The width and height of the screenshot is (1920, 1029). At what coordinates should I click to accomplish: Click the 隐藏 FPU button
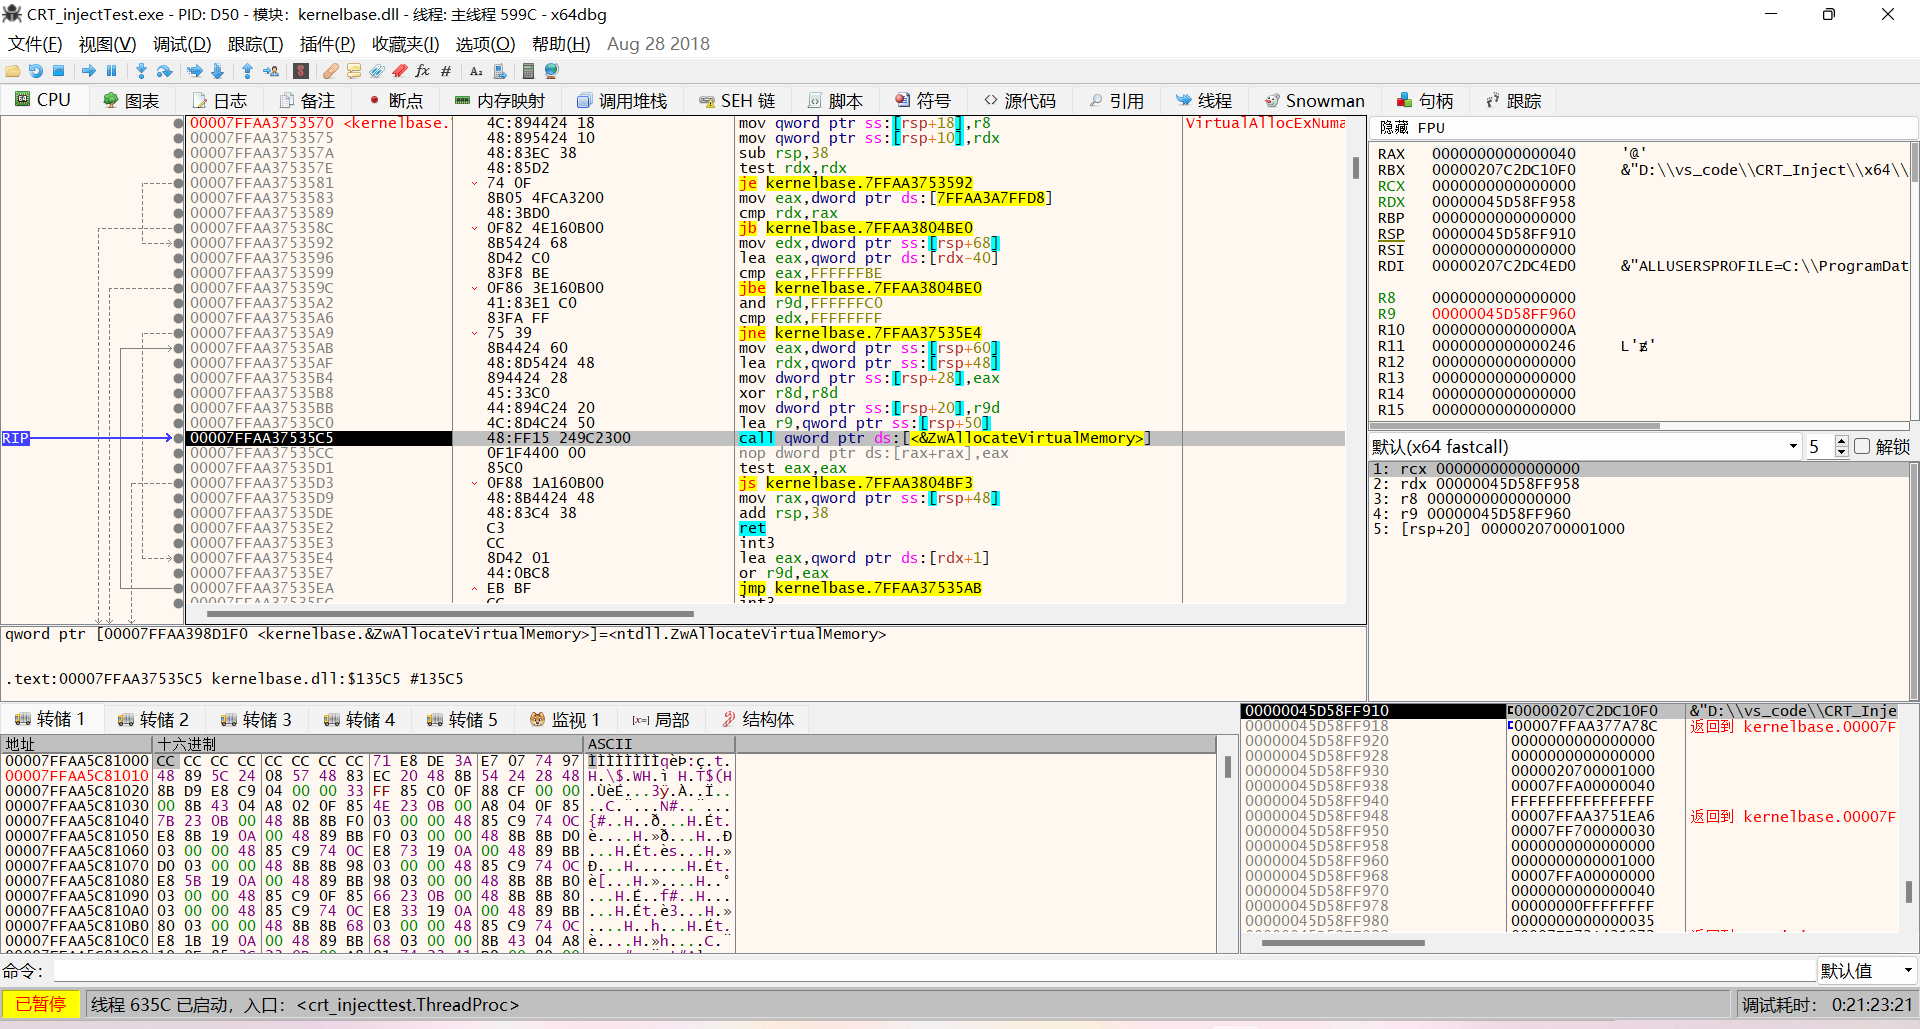(1412, 128)
